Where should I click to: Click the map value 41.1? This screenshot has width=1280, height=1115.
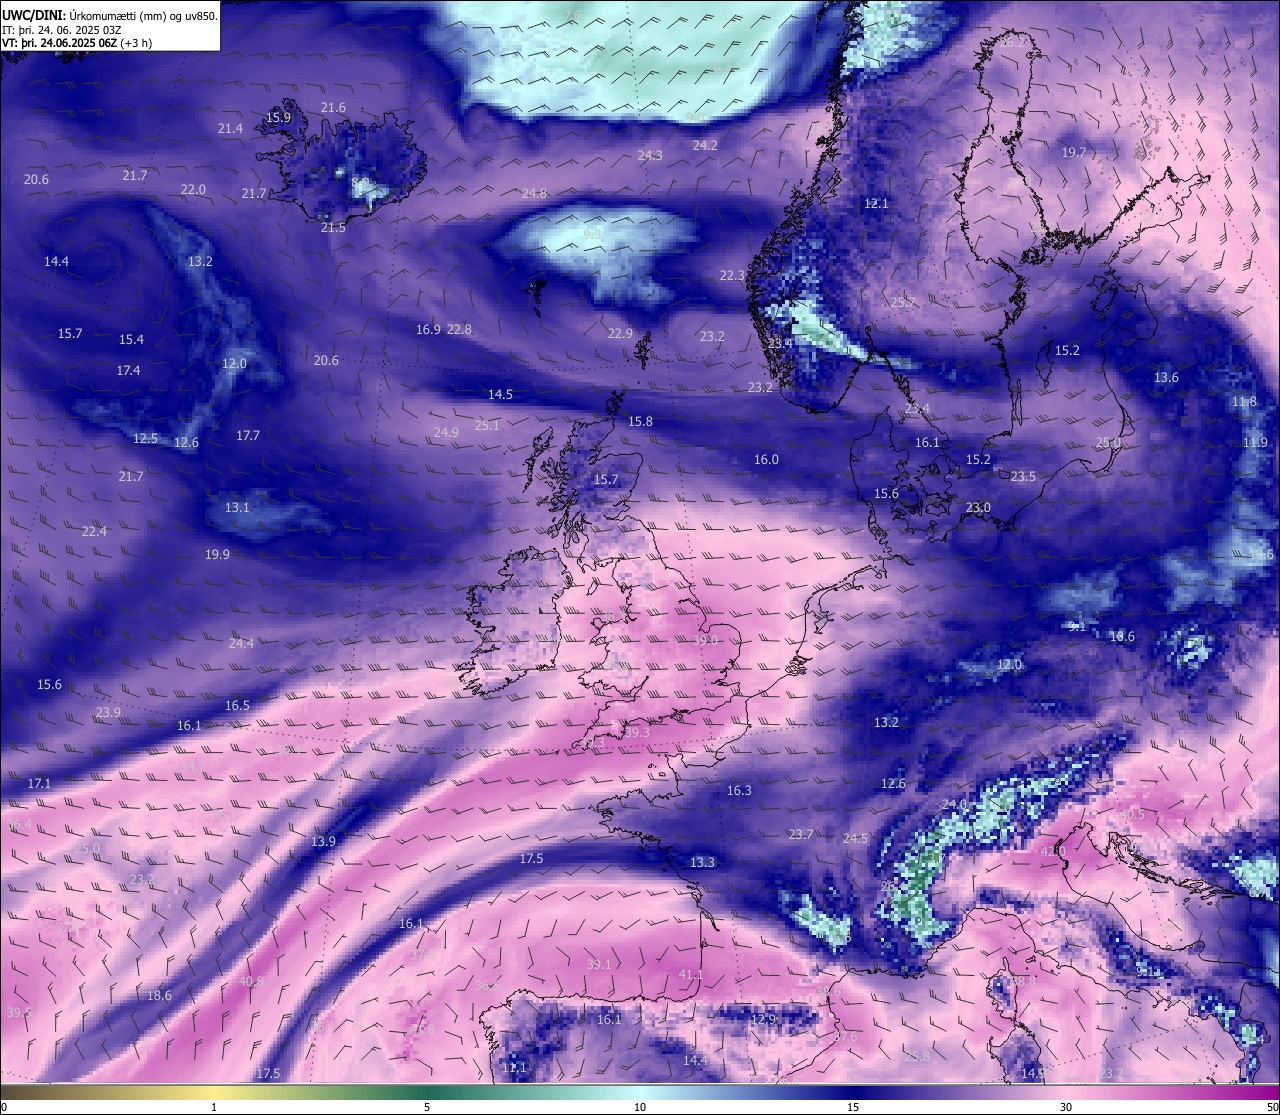coord(691,975)
